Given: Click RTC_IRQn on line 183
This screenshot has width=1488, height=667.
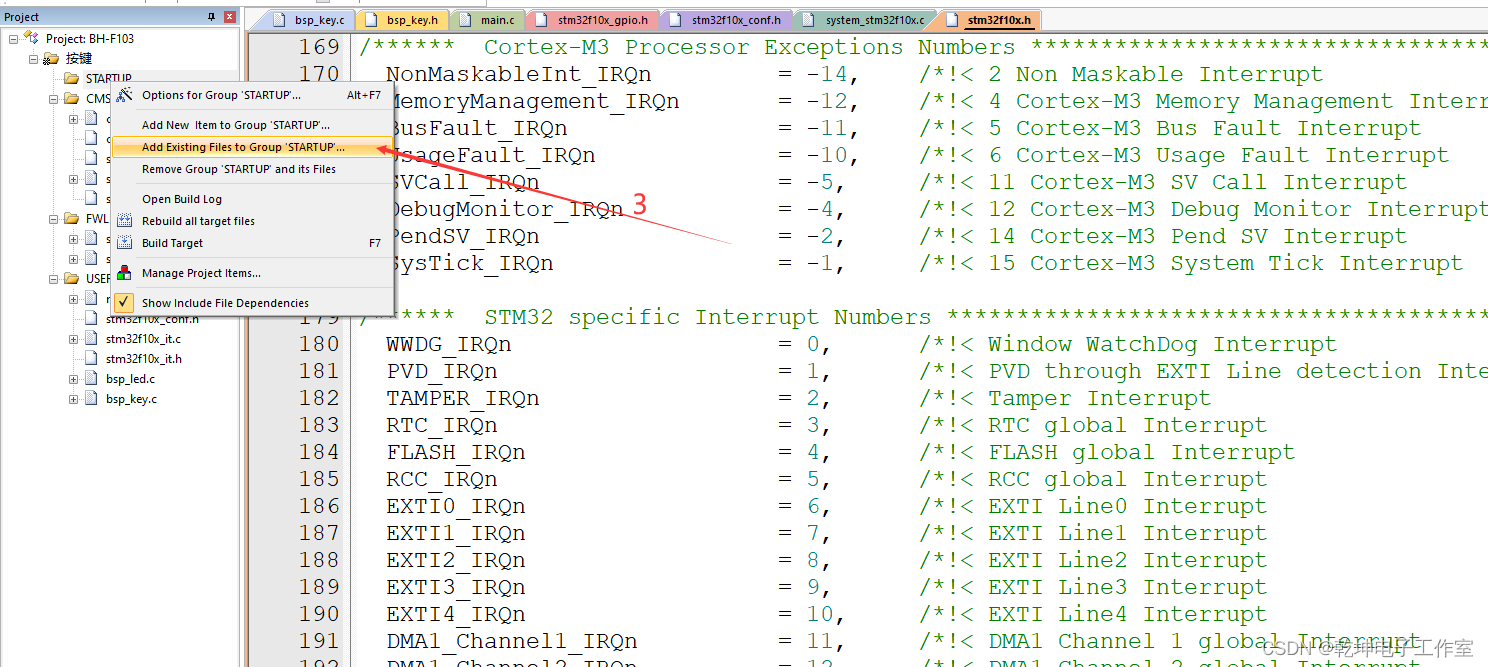Looking at the screenshot, I should click(442, 425).
